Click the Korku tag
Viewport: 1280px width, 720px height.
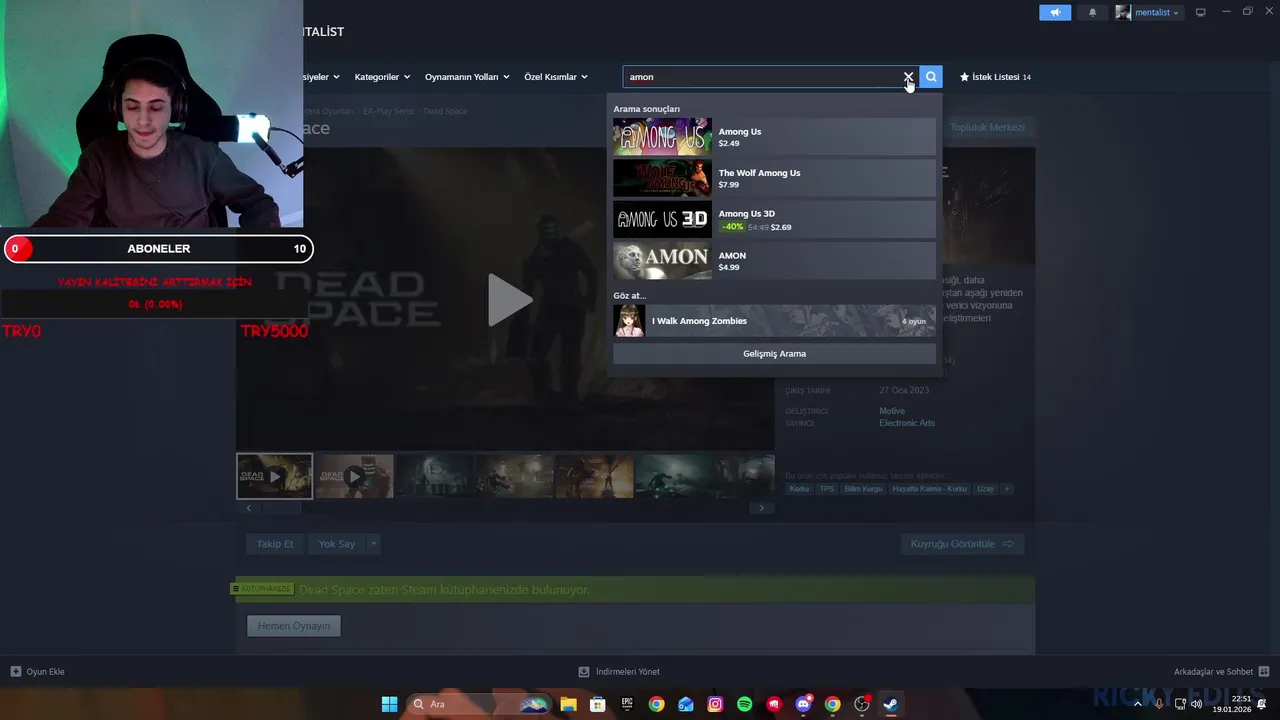[799, 489]
